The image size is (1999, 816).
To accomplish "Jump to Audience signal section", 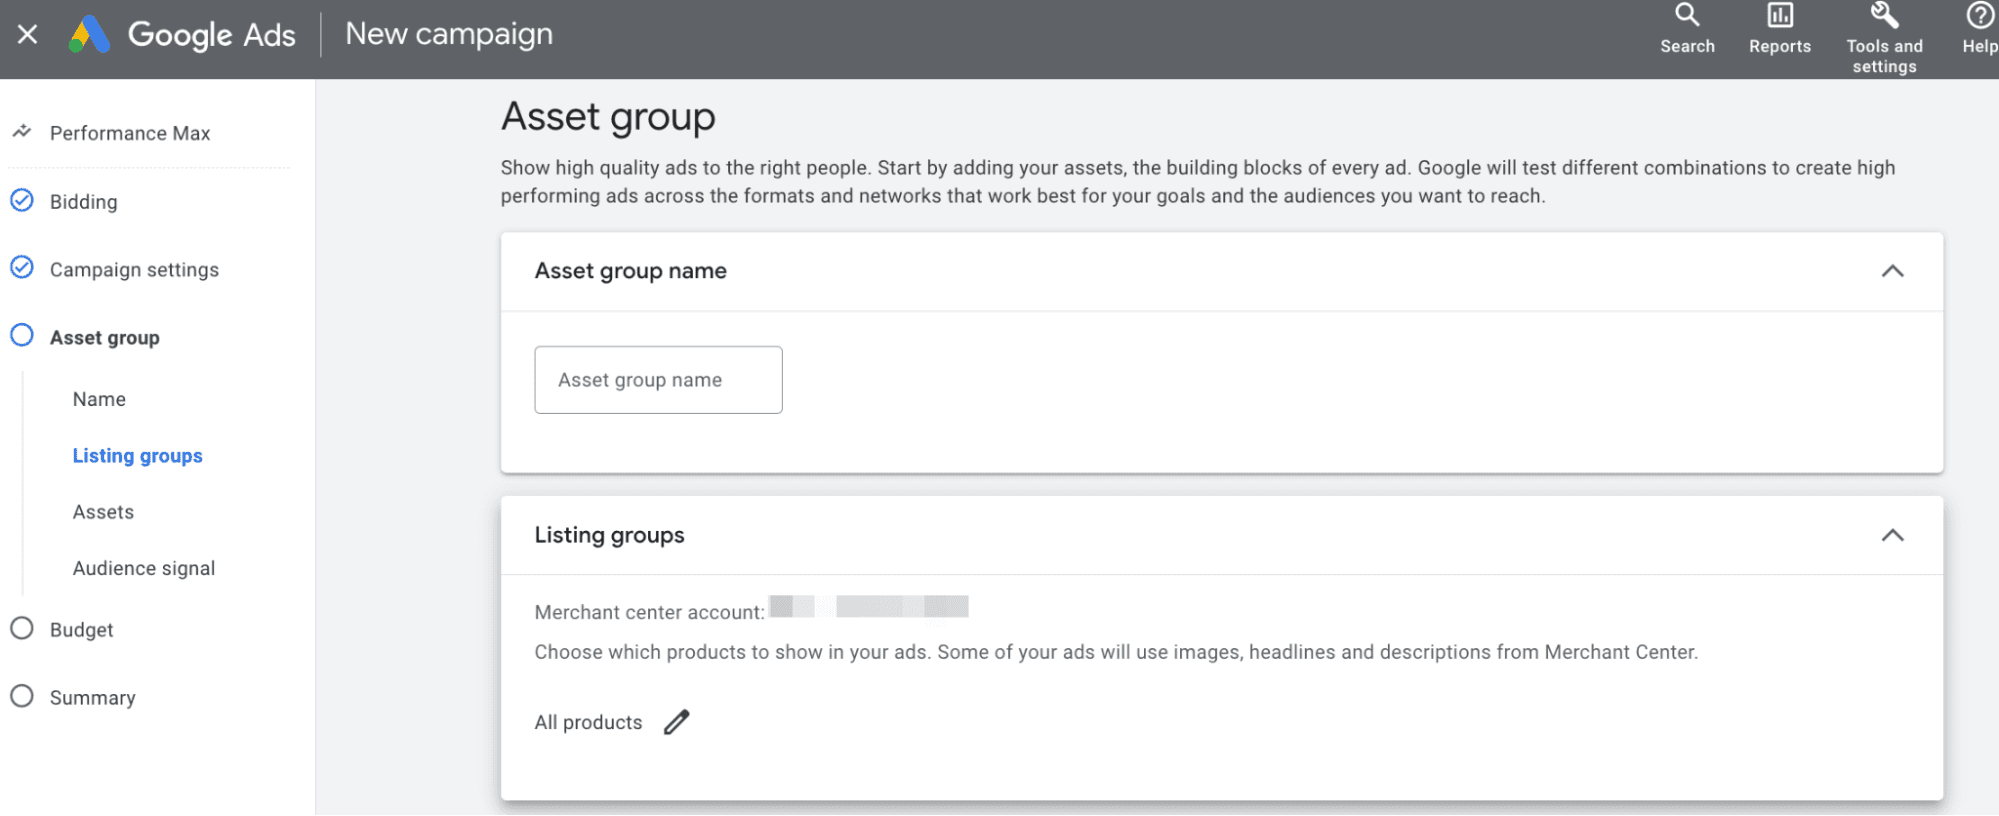I will pyautogui.click(x=144, y=568).
